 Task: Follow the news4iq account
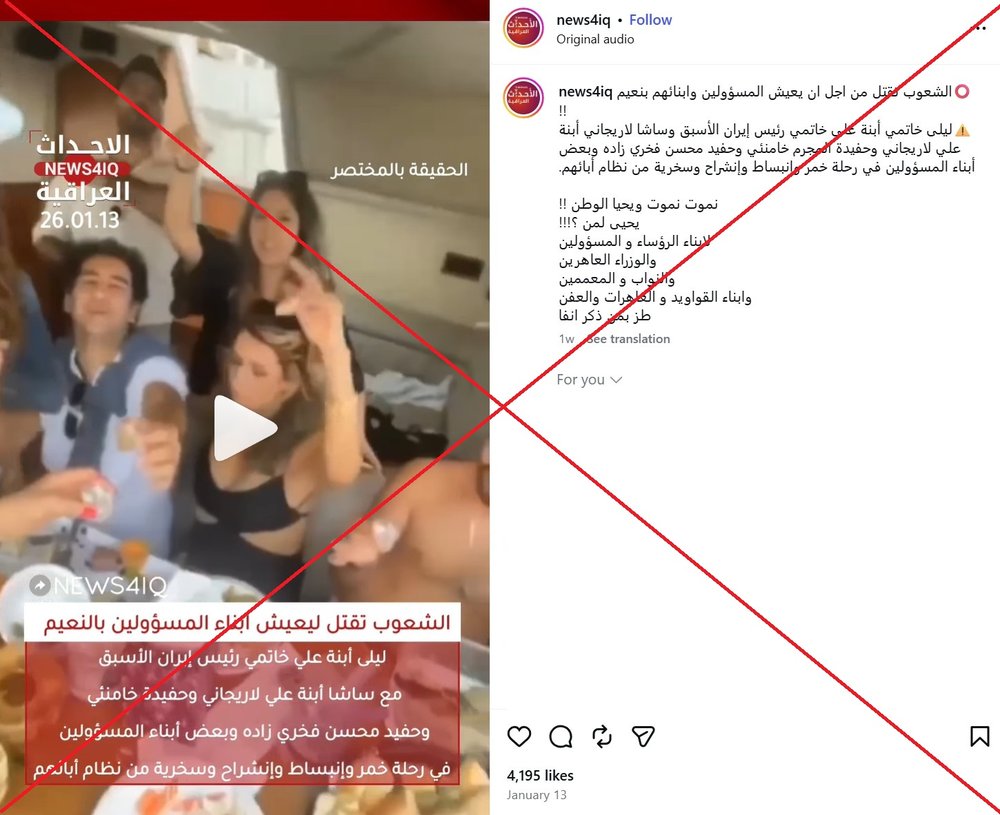tap(651, 20)
